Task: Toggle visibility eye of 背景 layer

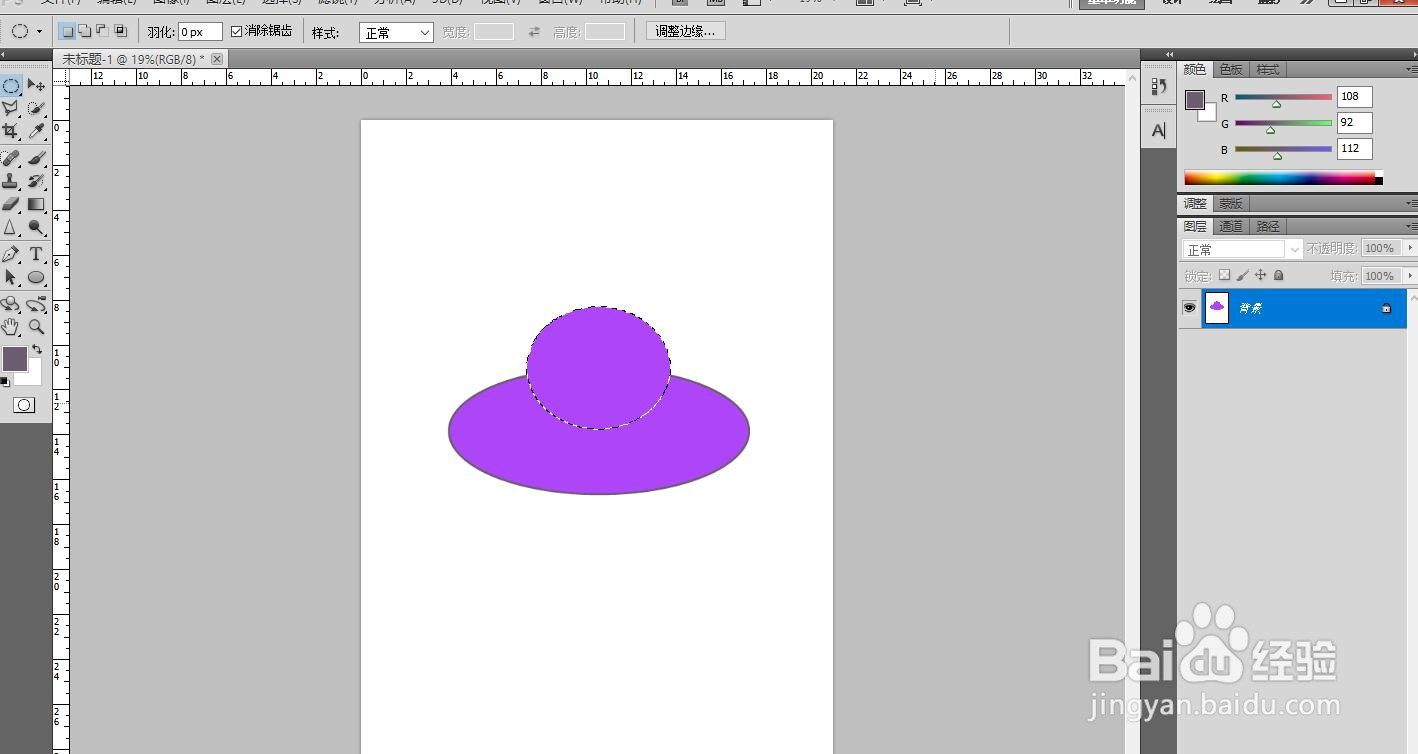Action: 1189,308
